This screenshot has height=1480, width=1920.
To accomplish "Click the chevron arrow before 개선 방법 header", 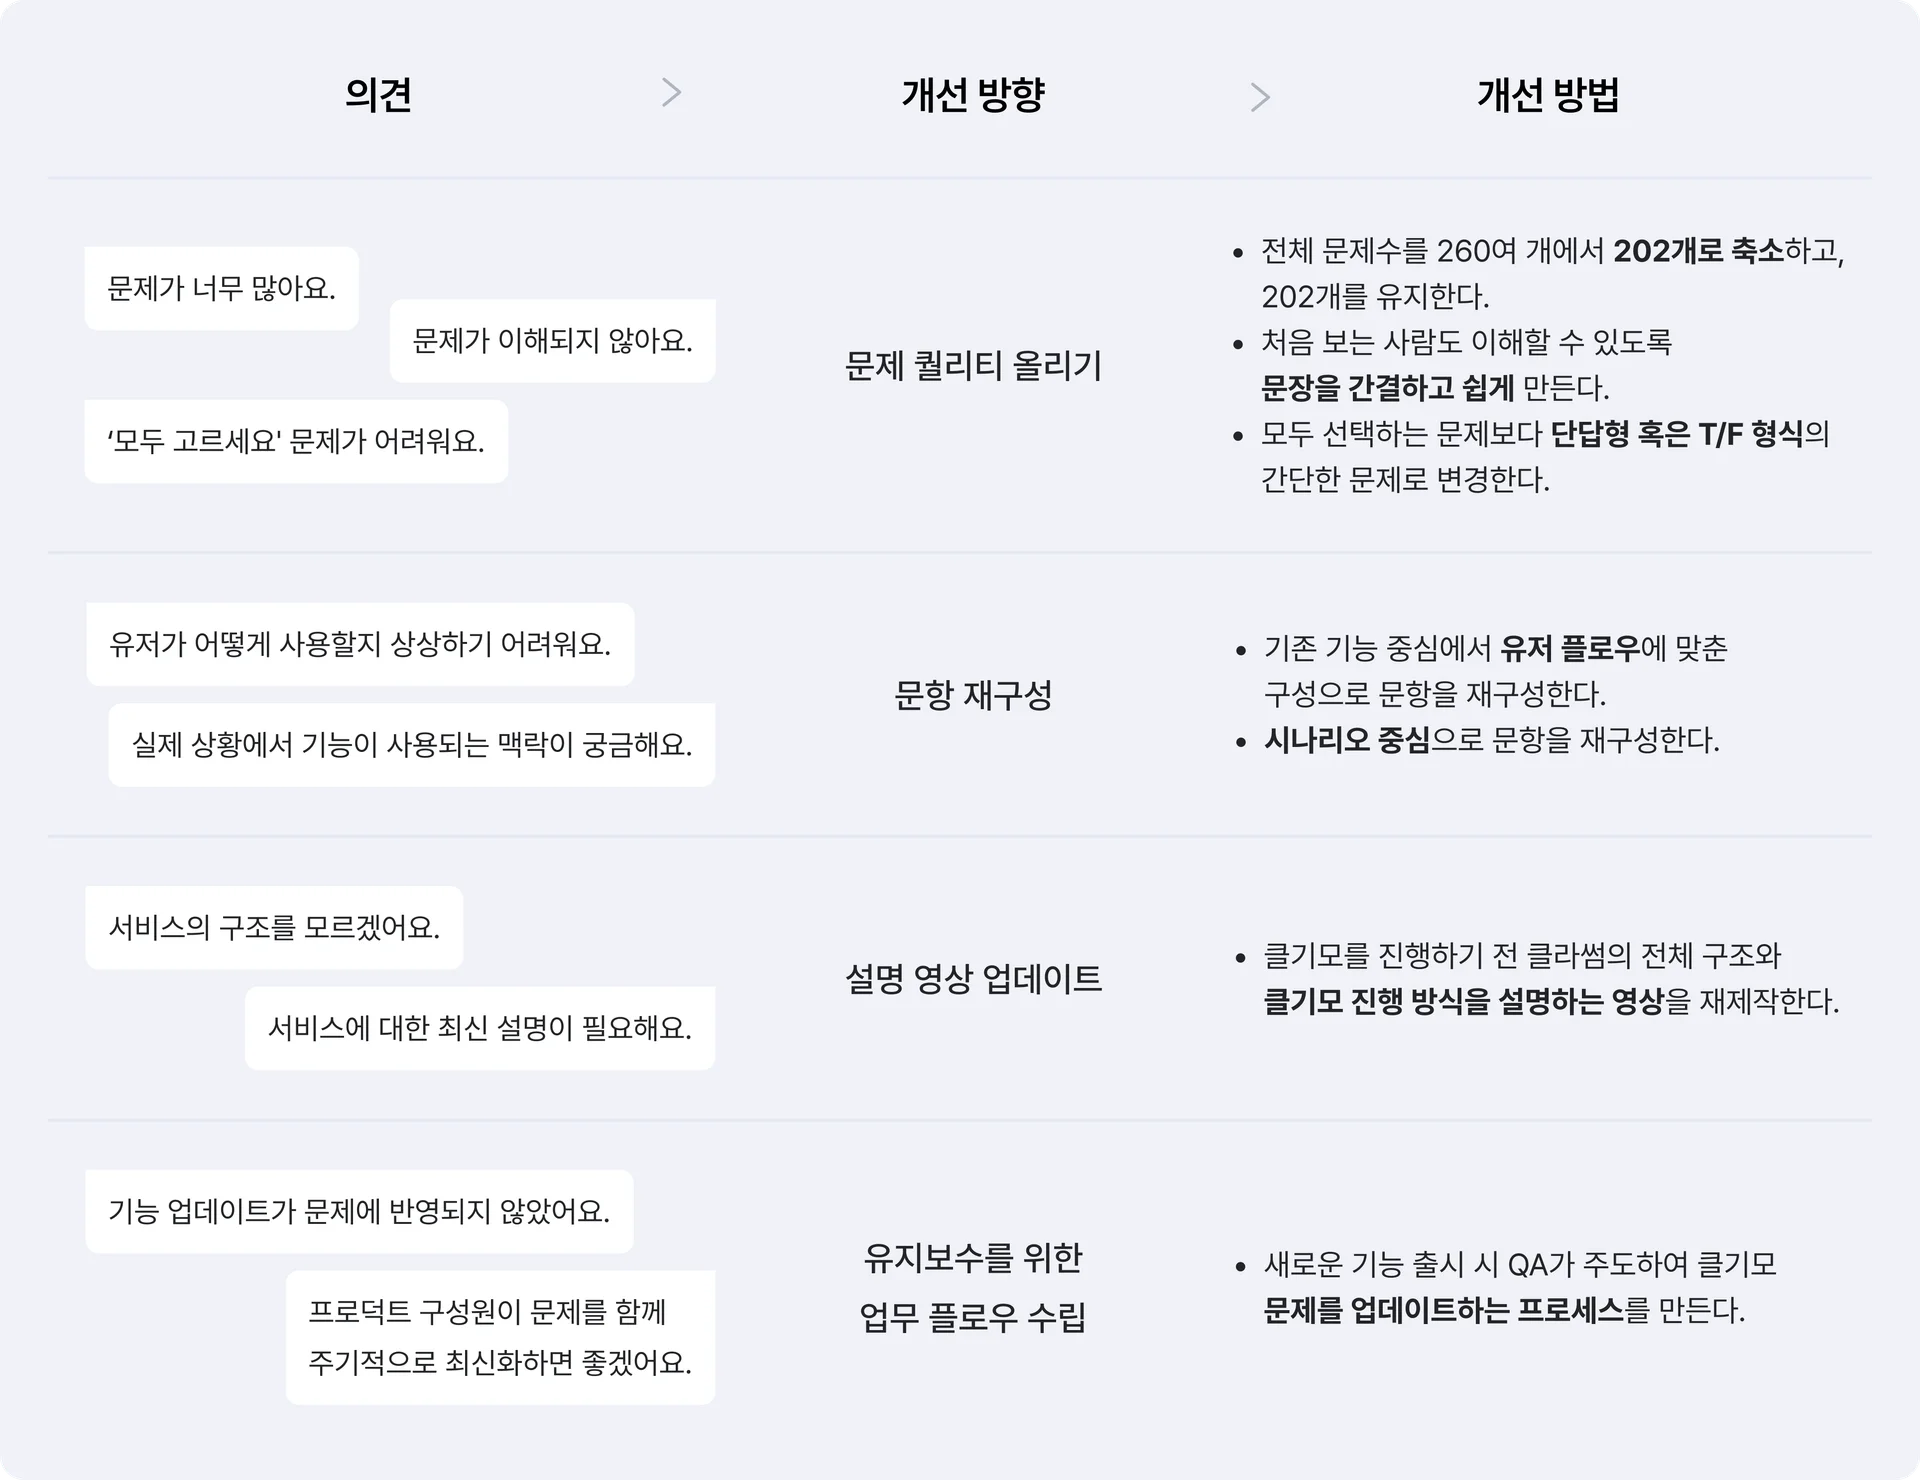I will (1260, 97).
